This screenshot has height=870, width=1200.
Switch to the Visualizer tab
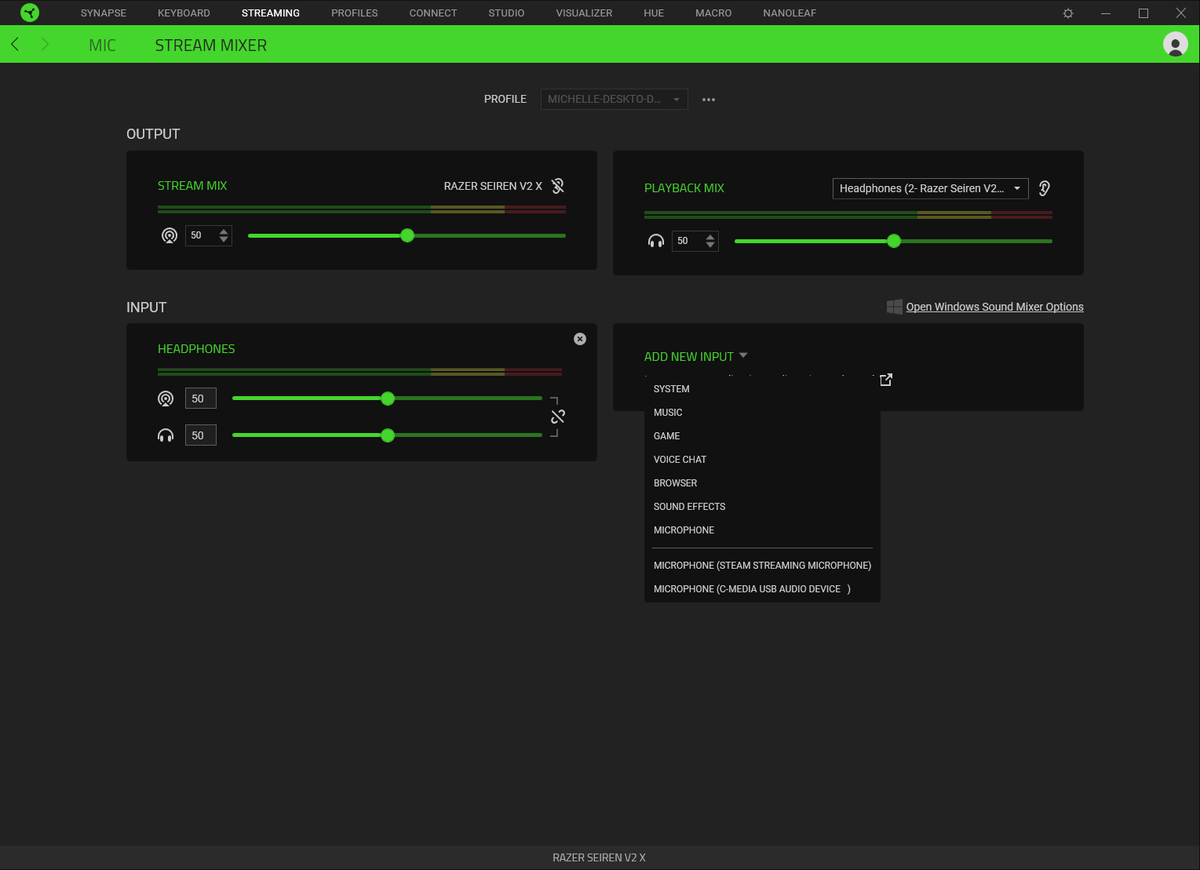tap(584, 13)
